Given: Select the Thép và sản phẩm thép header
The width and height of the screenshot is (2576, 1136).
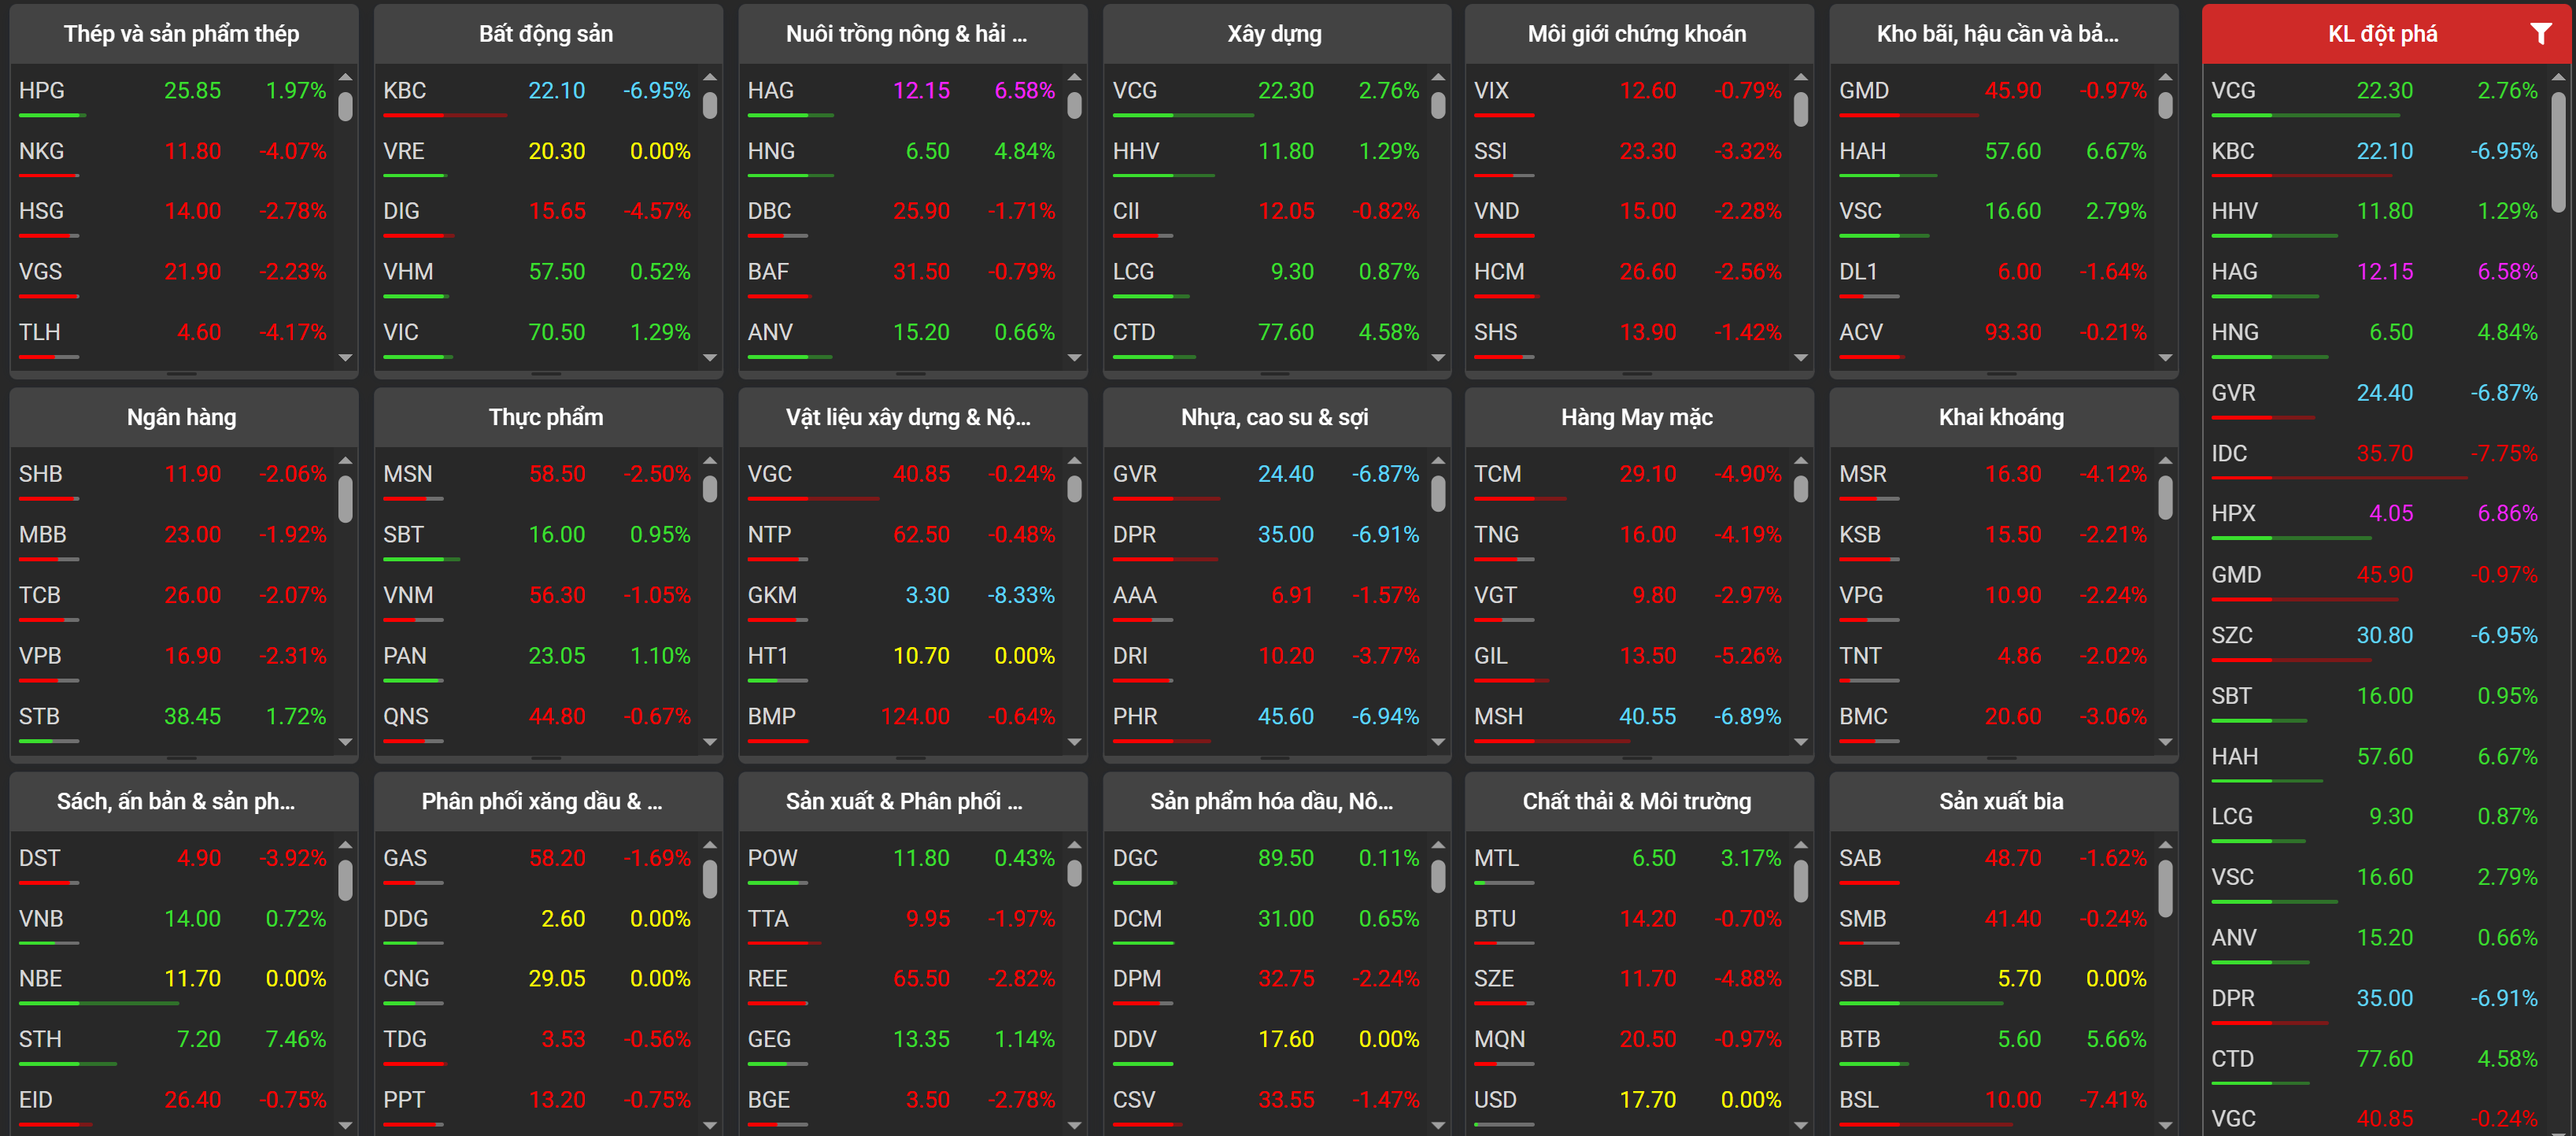Looking at the screenshot, I should pyautogui.click(x=181, y=34).
